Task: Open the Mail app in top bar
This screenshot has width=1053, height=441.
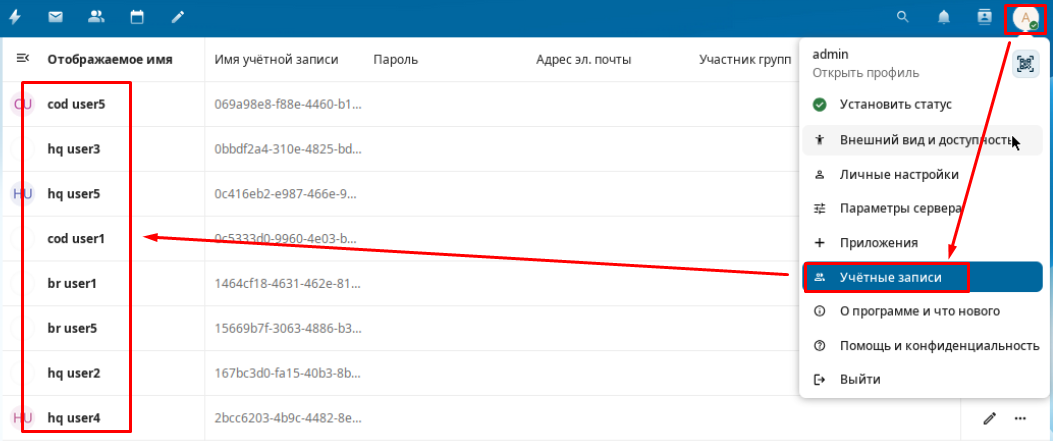Action: click(x=56, y=17)
